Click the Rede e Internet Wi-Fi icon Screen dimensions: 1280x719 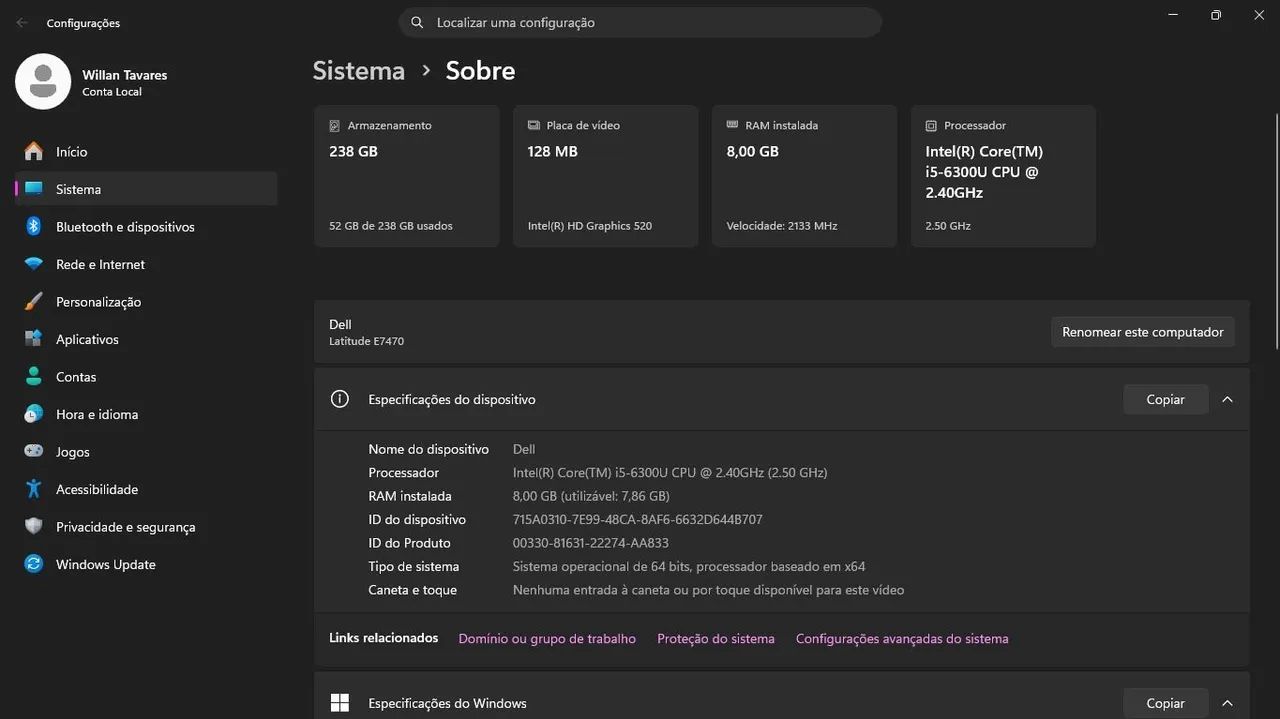click(34, 264)
